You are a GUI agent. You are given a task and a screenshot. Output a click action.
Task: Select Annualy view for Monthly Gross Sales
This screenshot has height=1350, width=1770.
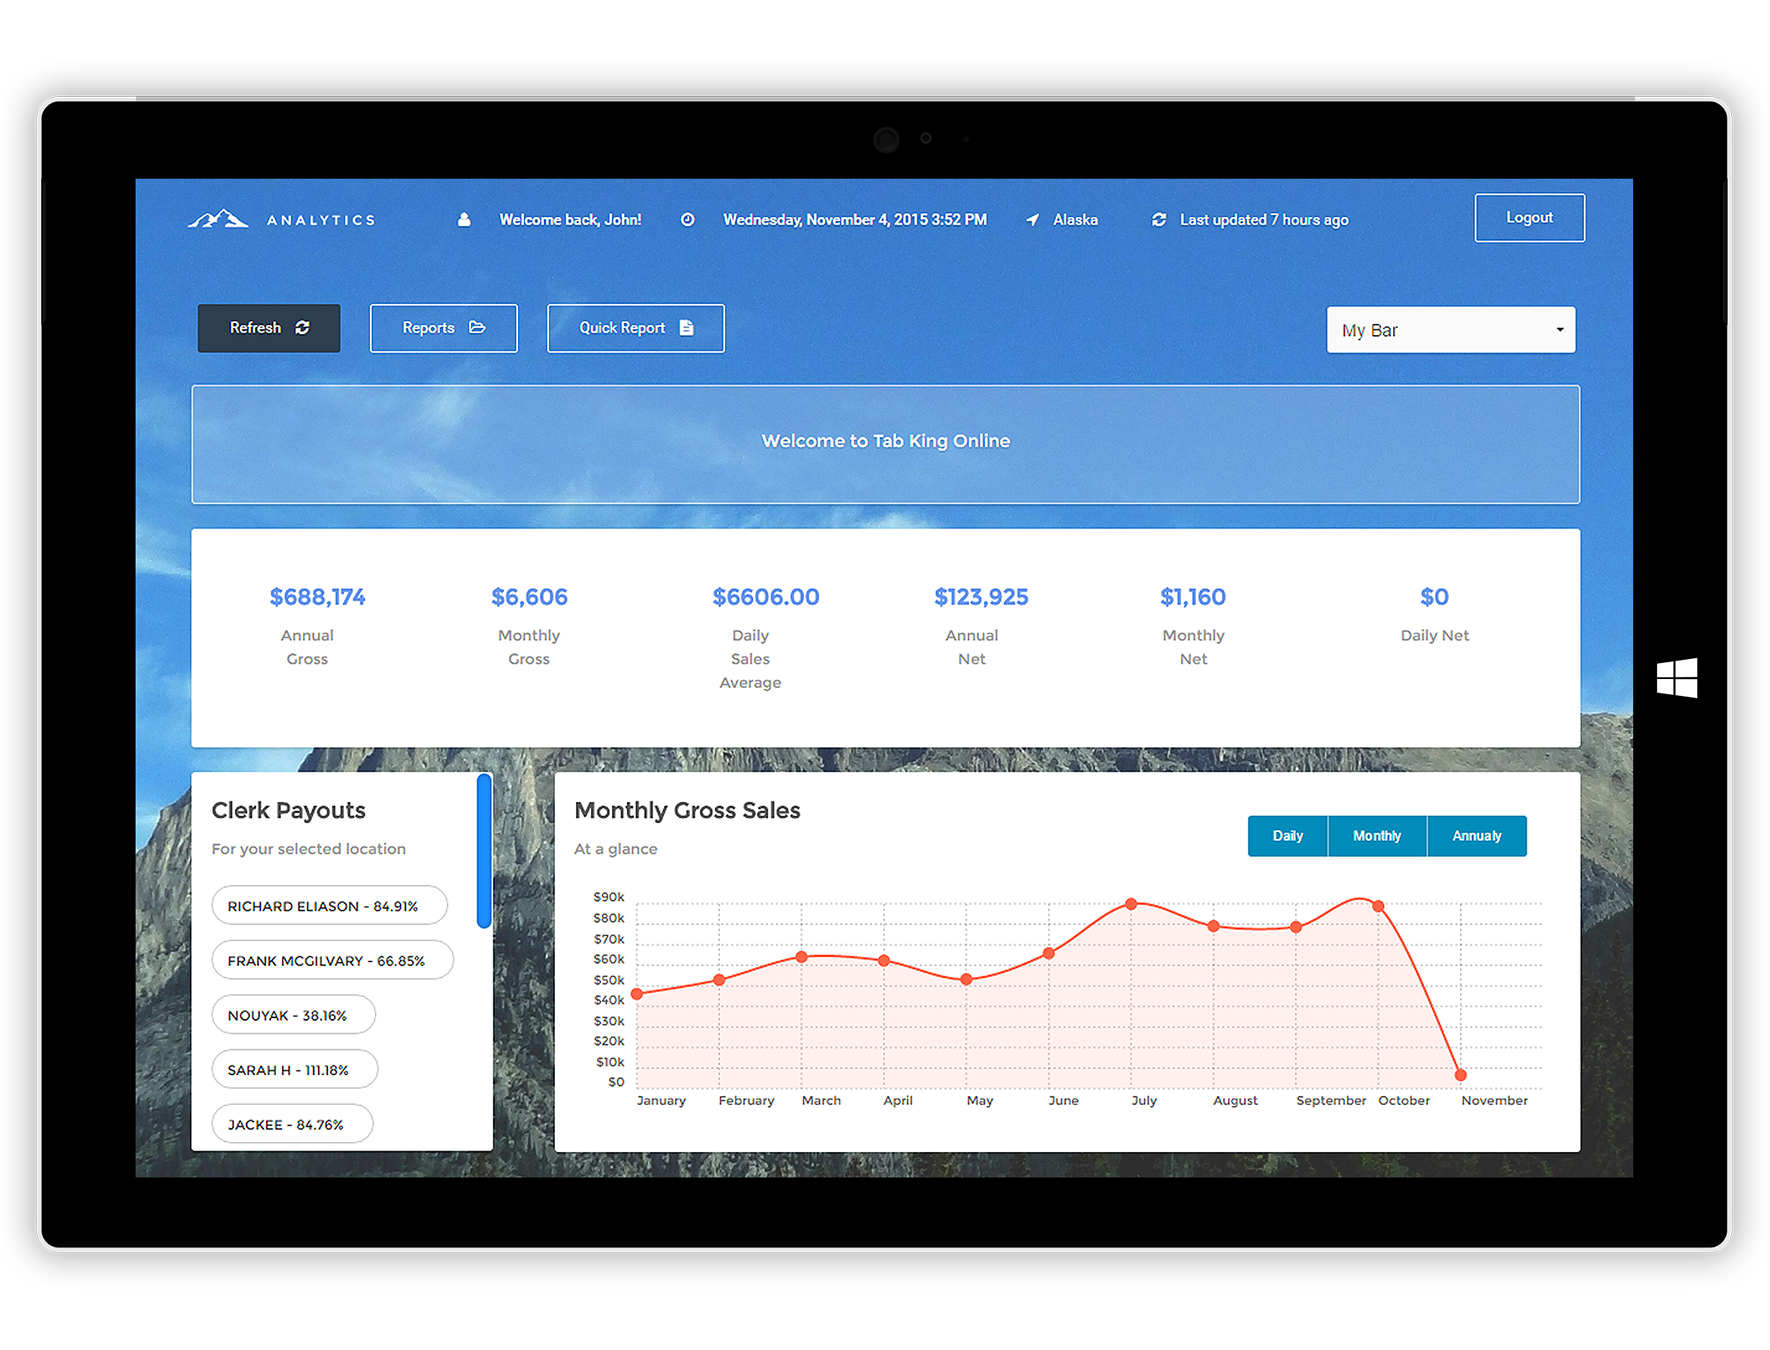1477,836
